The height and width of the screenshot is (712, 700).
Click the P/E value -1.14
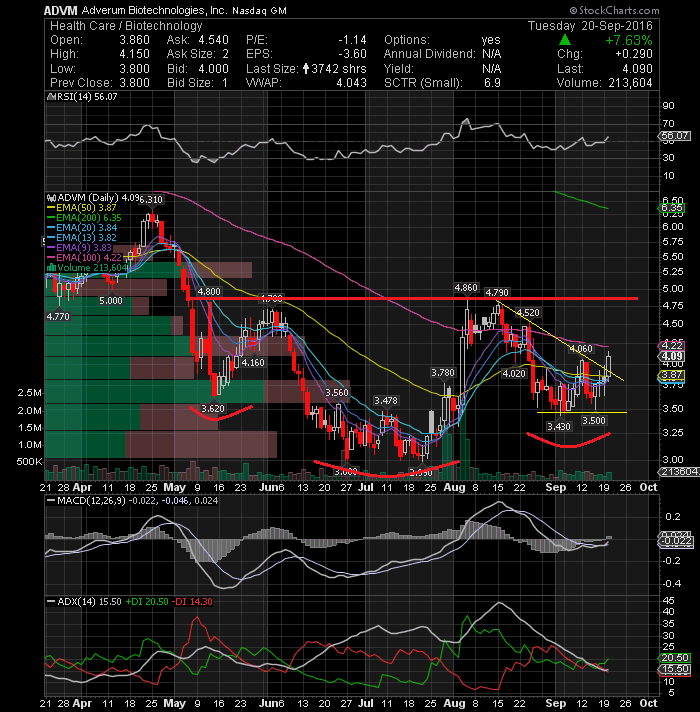[352, 40]
